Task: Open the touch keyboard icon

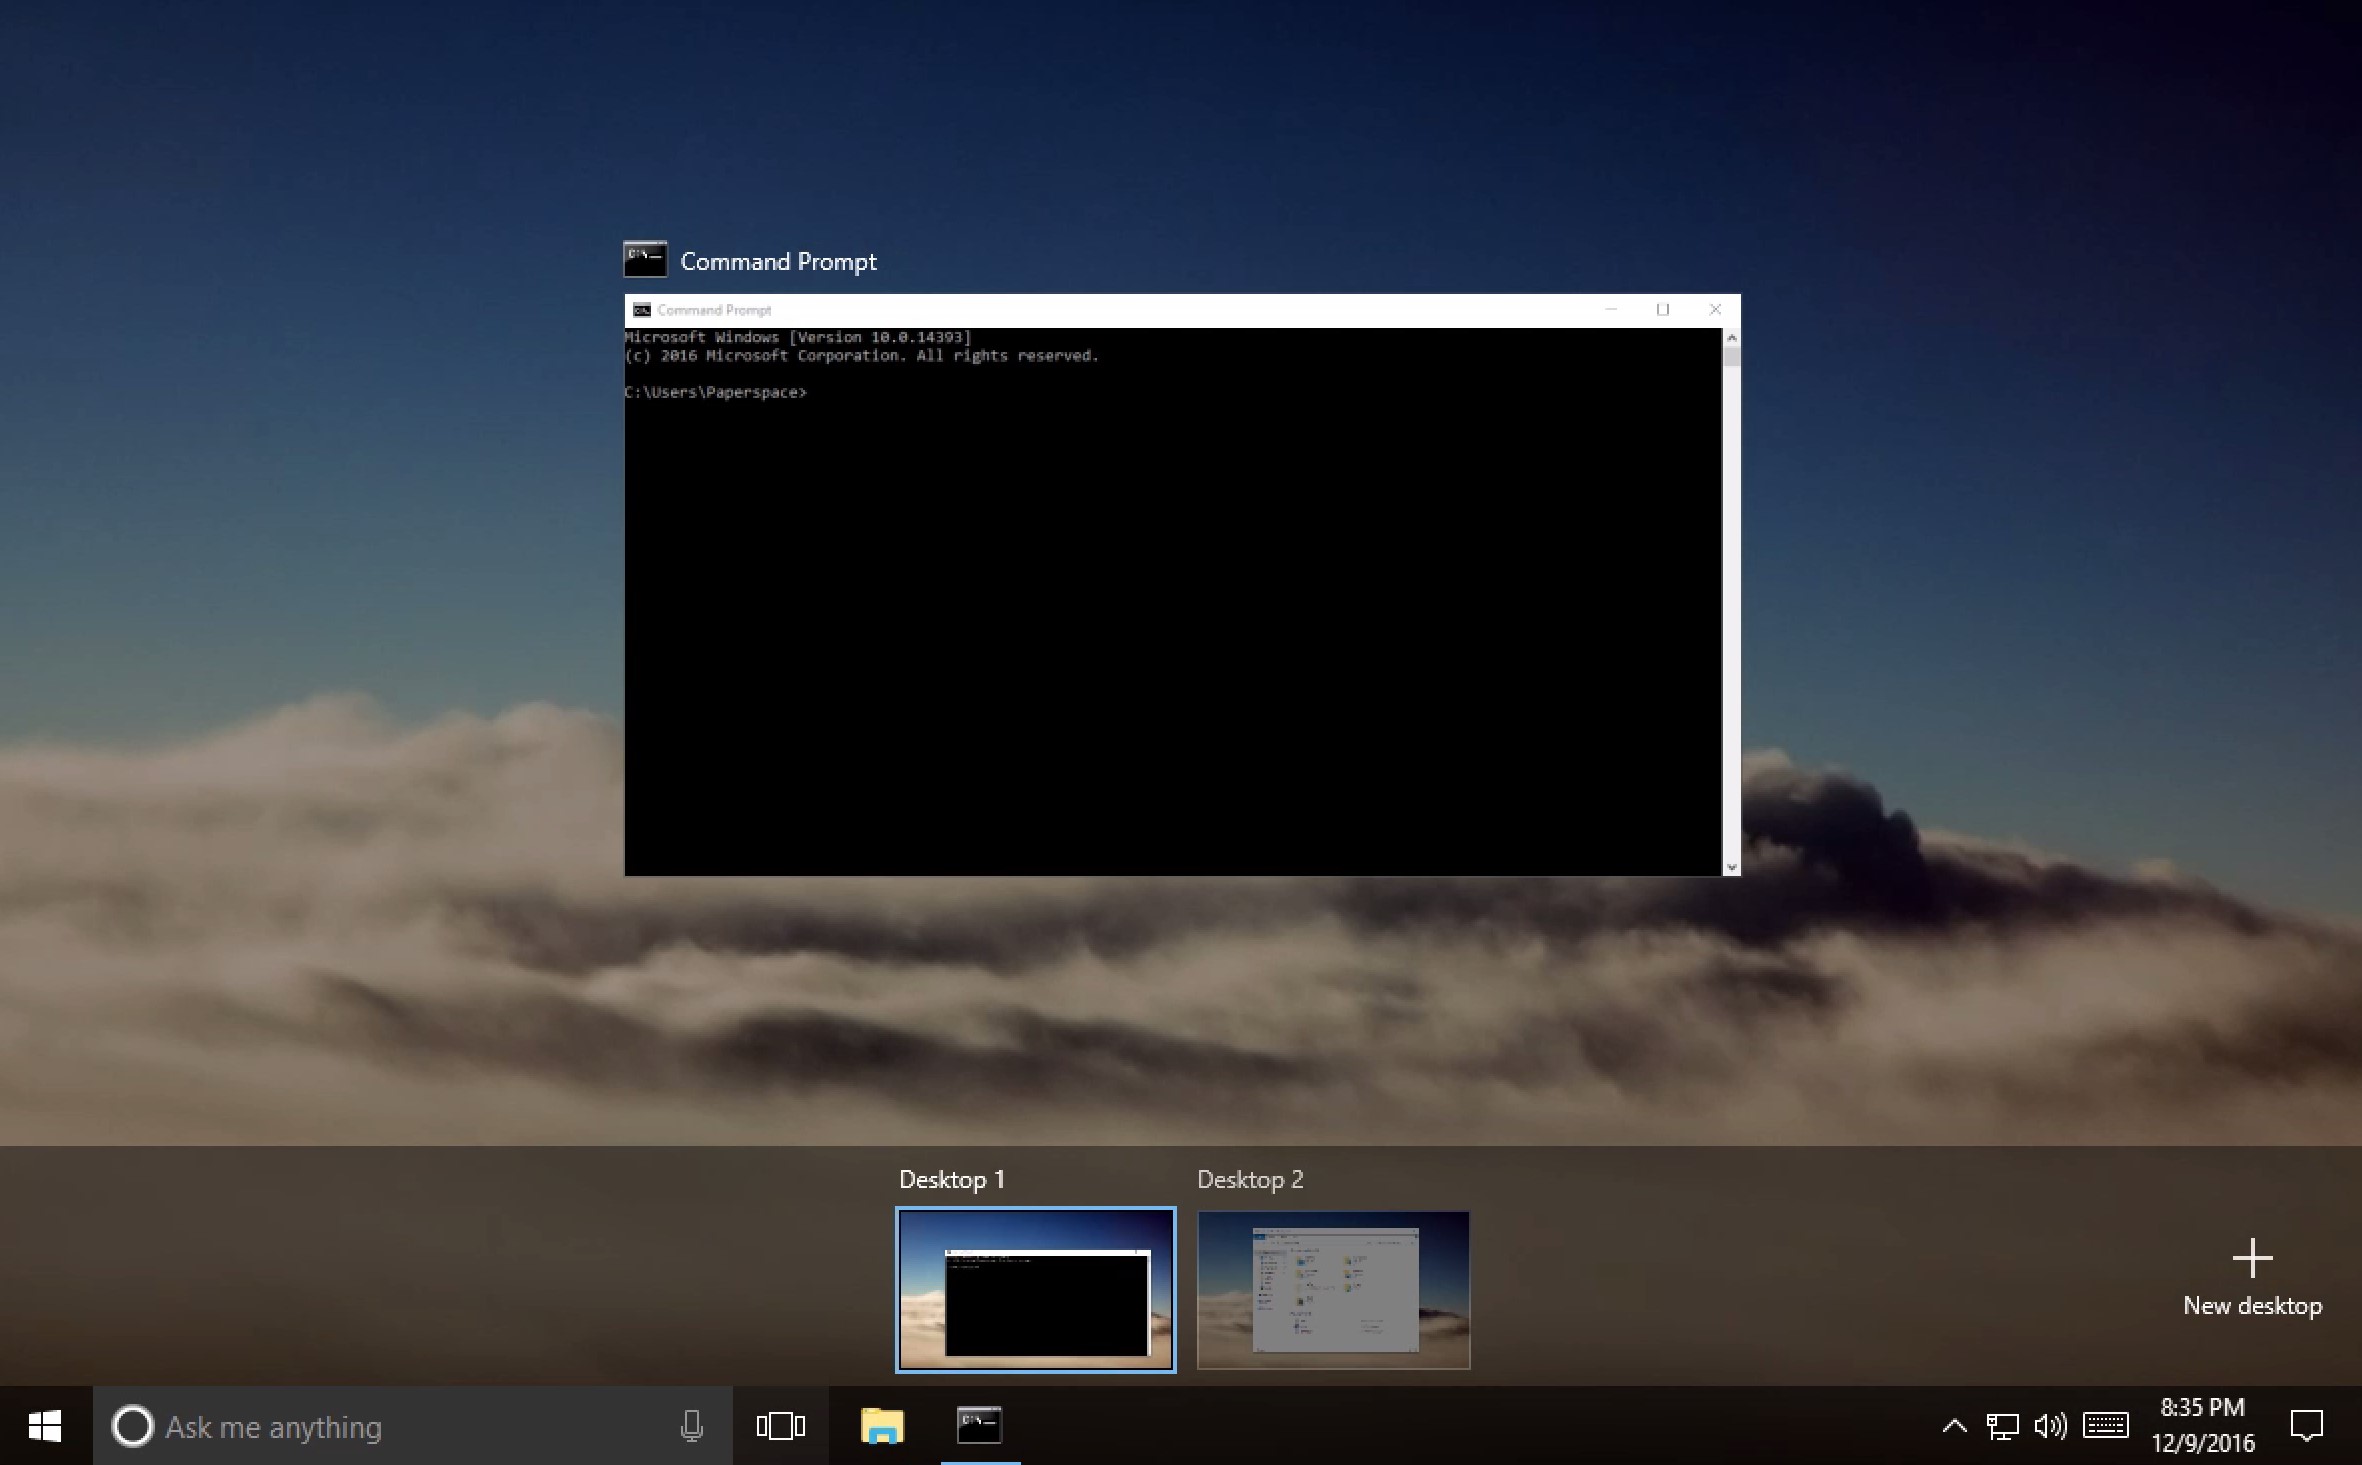Action: pyautogui.click(x=2106, y=1426)
